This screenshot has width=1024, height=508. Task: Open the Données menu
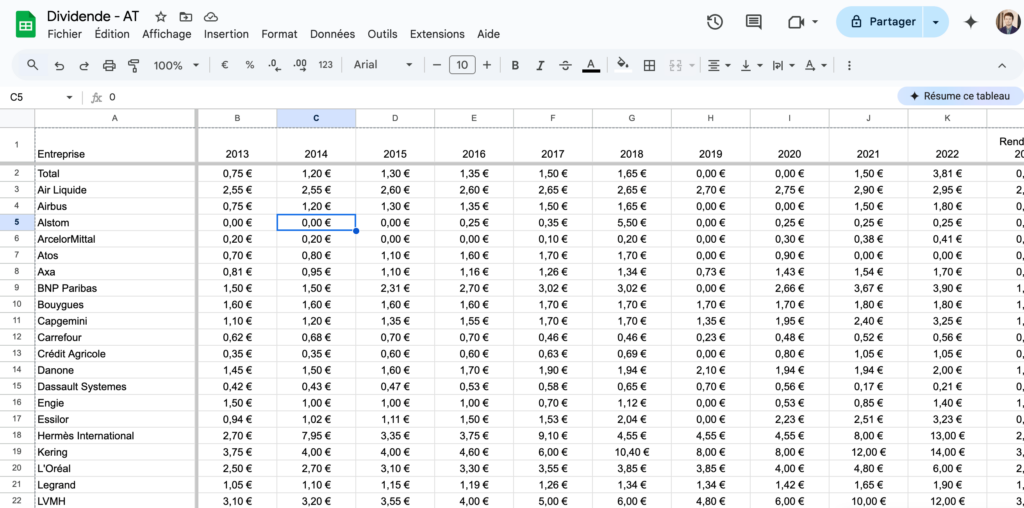332,34
